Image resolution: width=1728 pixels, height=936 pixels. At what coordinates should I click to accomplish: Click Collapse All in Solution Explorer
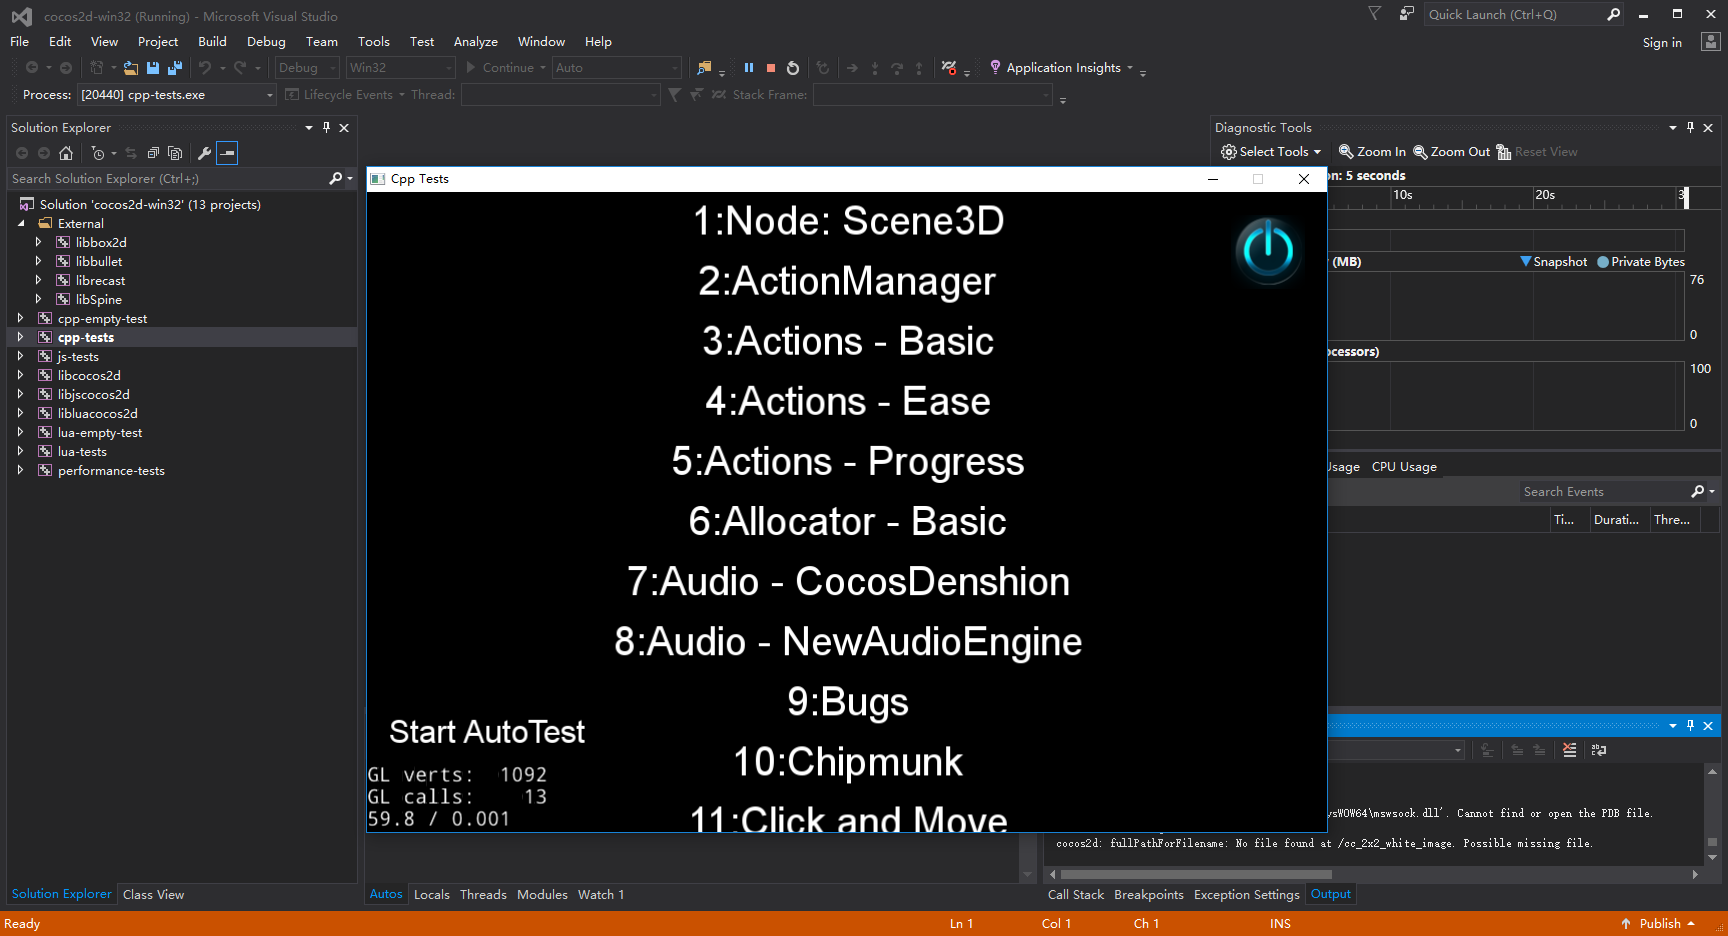(153, 153)
